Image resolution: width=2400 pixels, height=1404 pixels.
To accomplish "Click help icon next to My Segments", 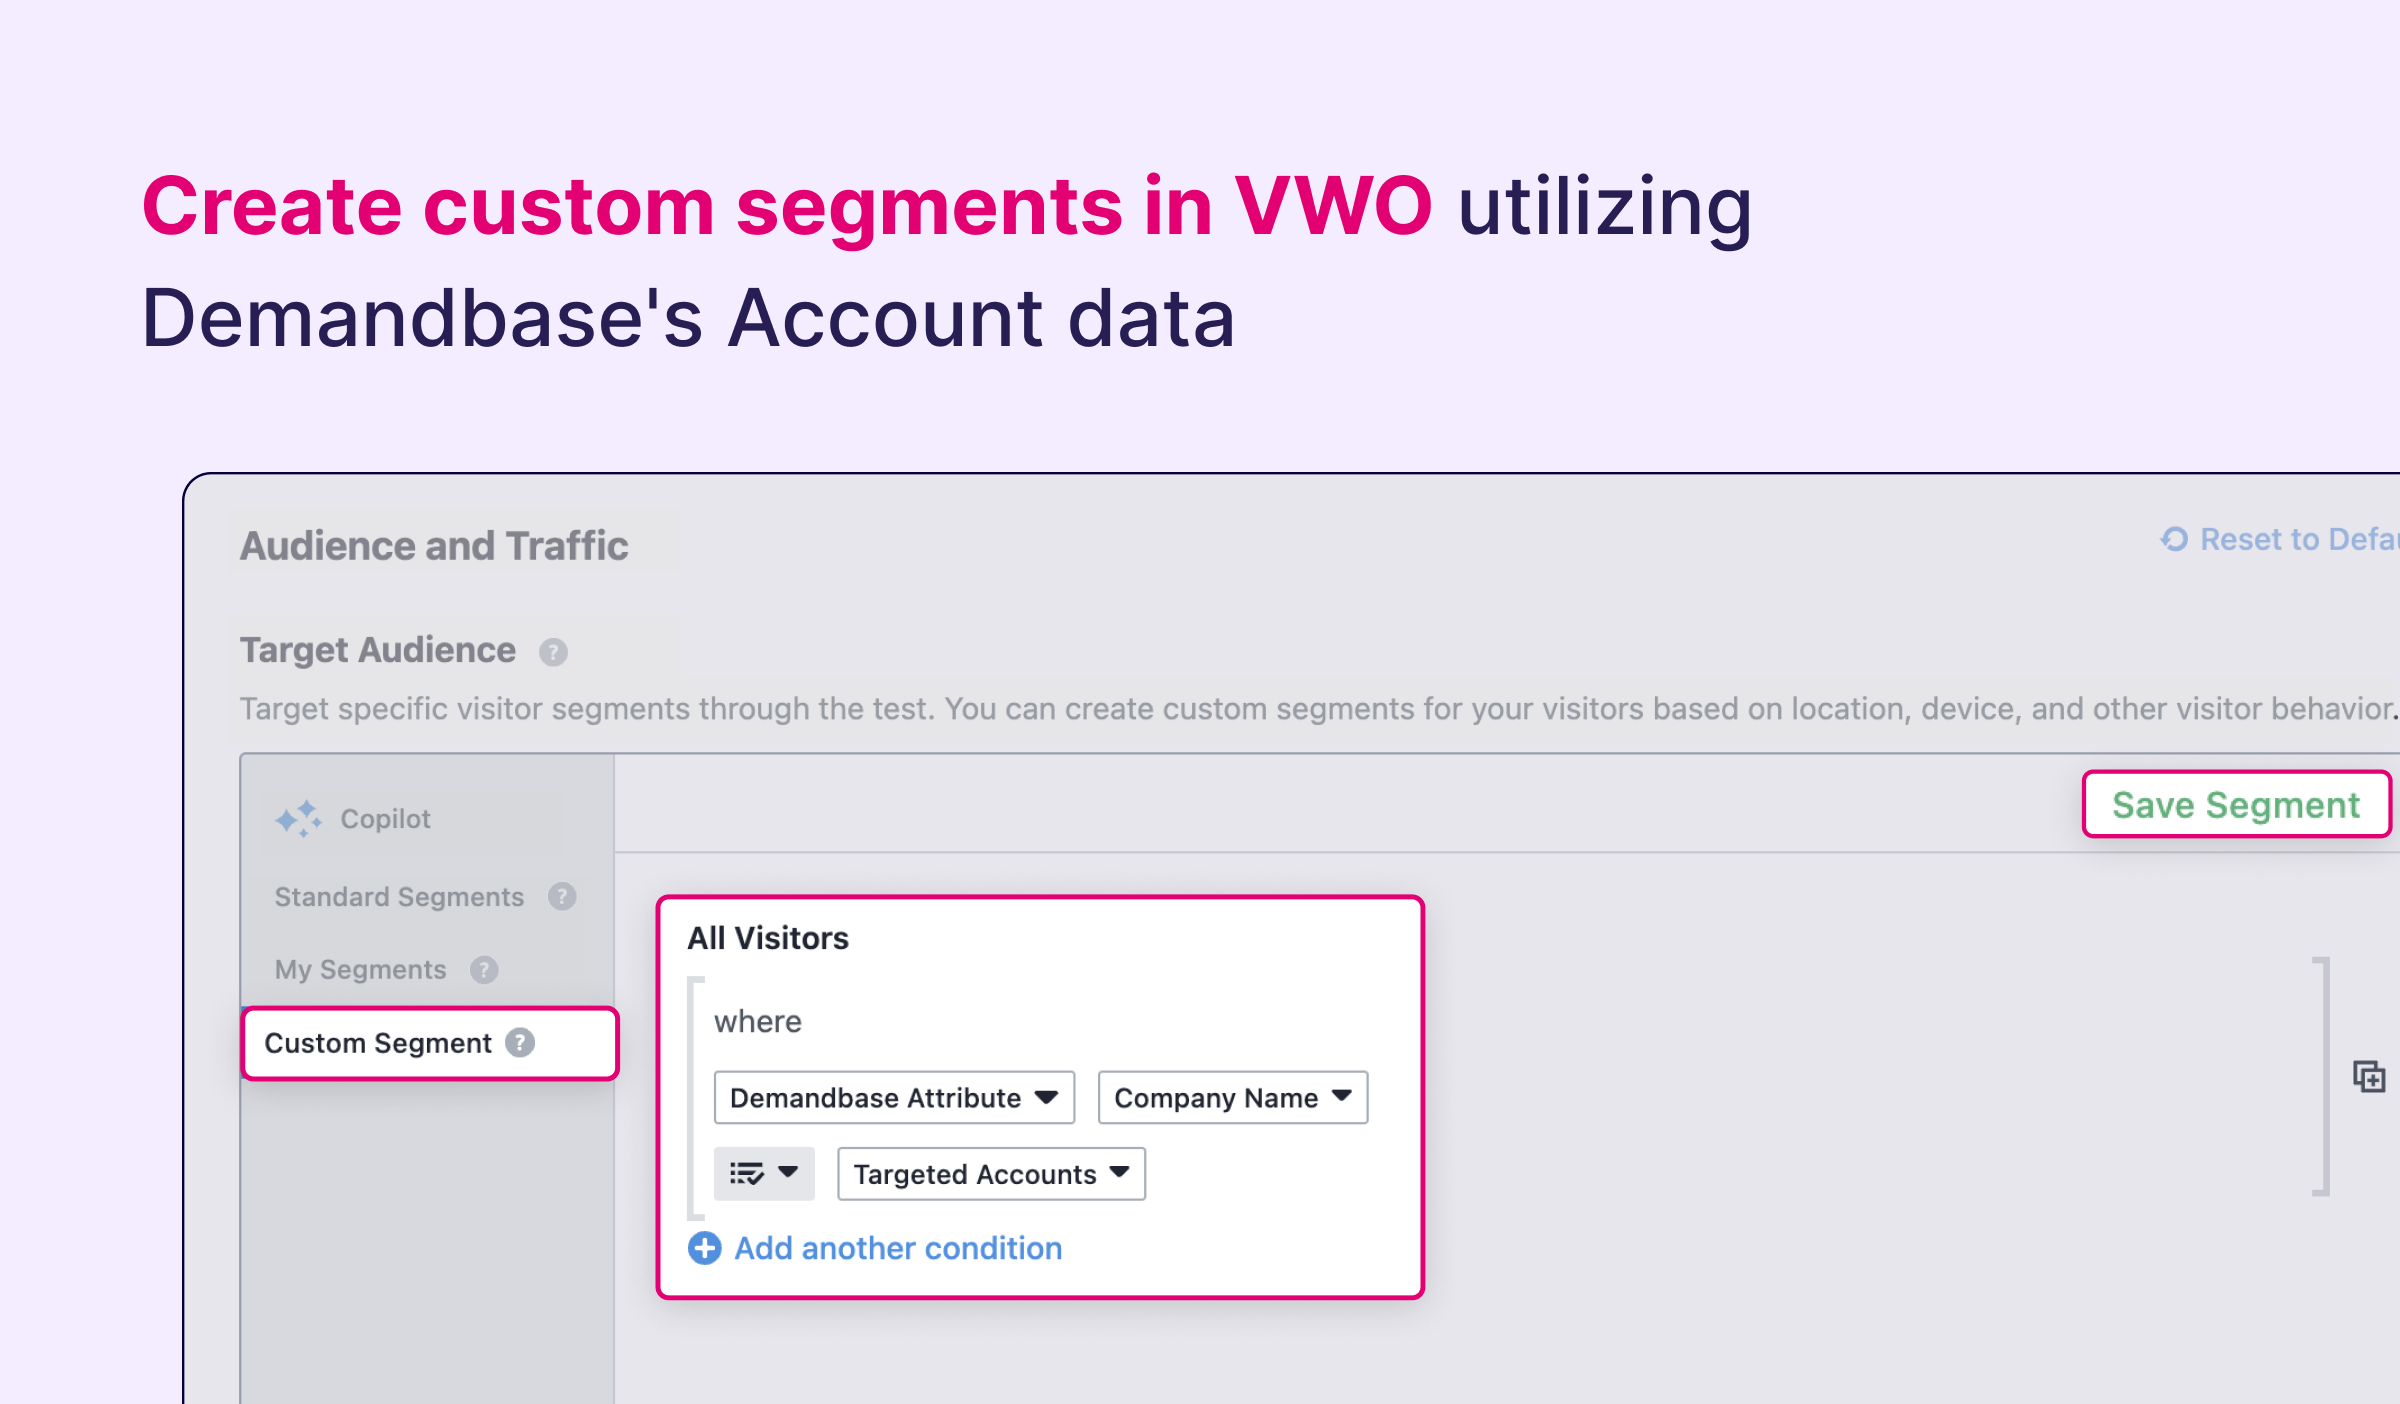I will (x=484, y=969).
